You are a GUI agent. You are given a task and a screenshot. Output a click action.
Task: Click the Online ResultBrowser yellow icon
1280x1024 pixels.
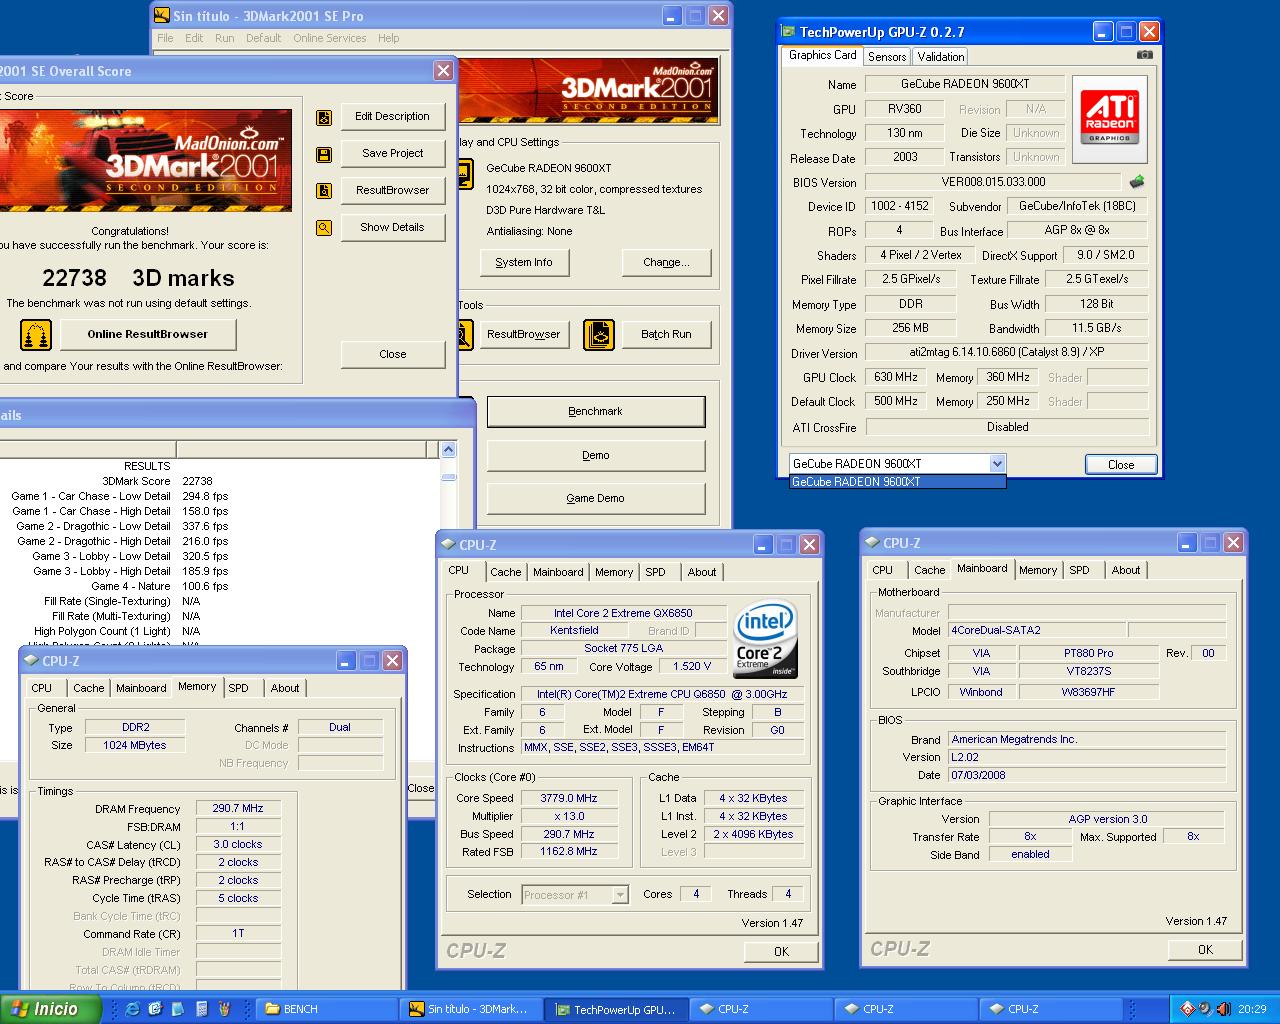36,335
